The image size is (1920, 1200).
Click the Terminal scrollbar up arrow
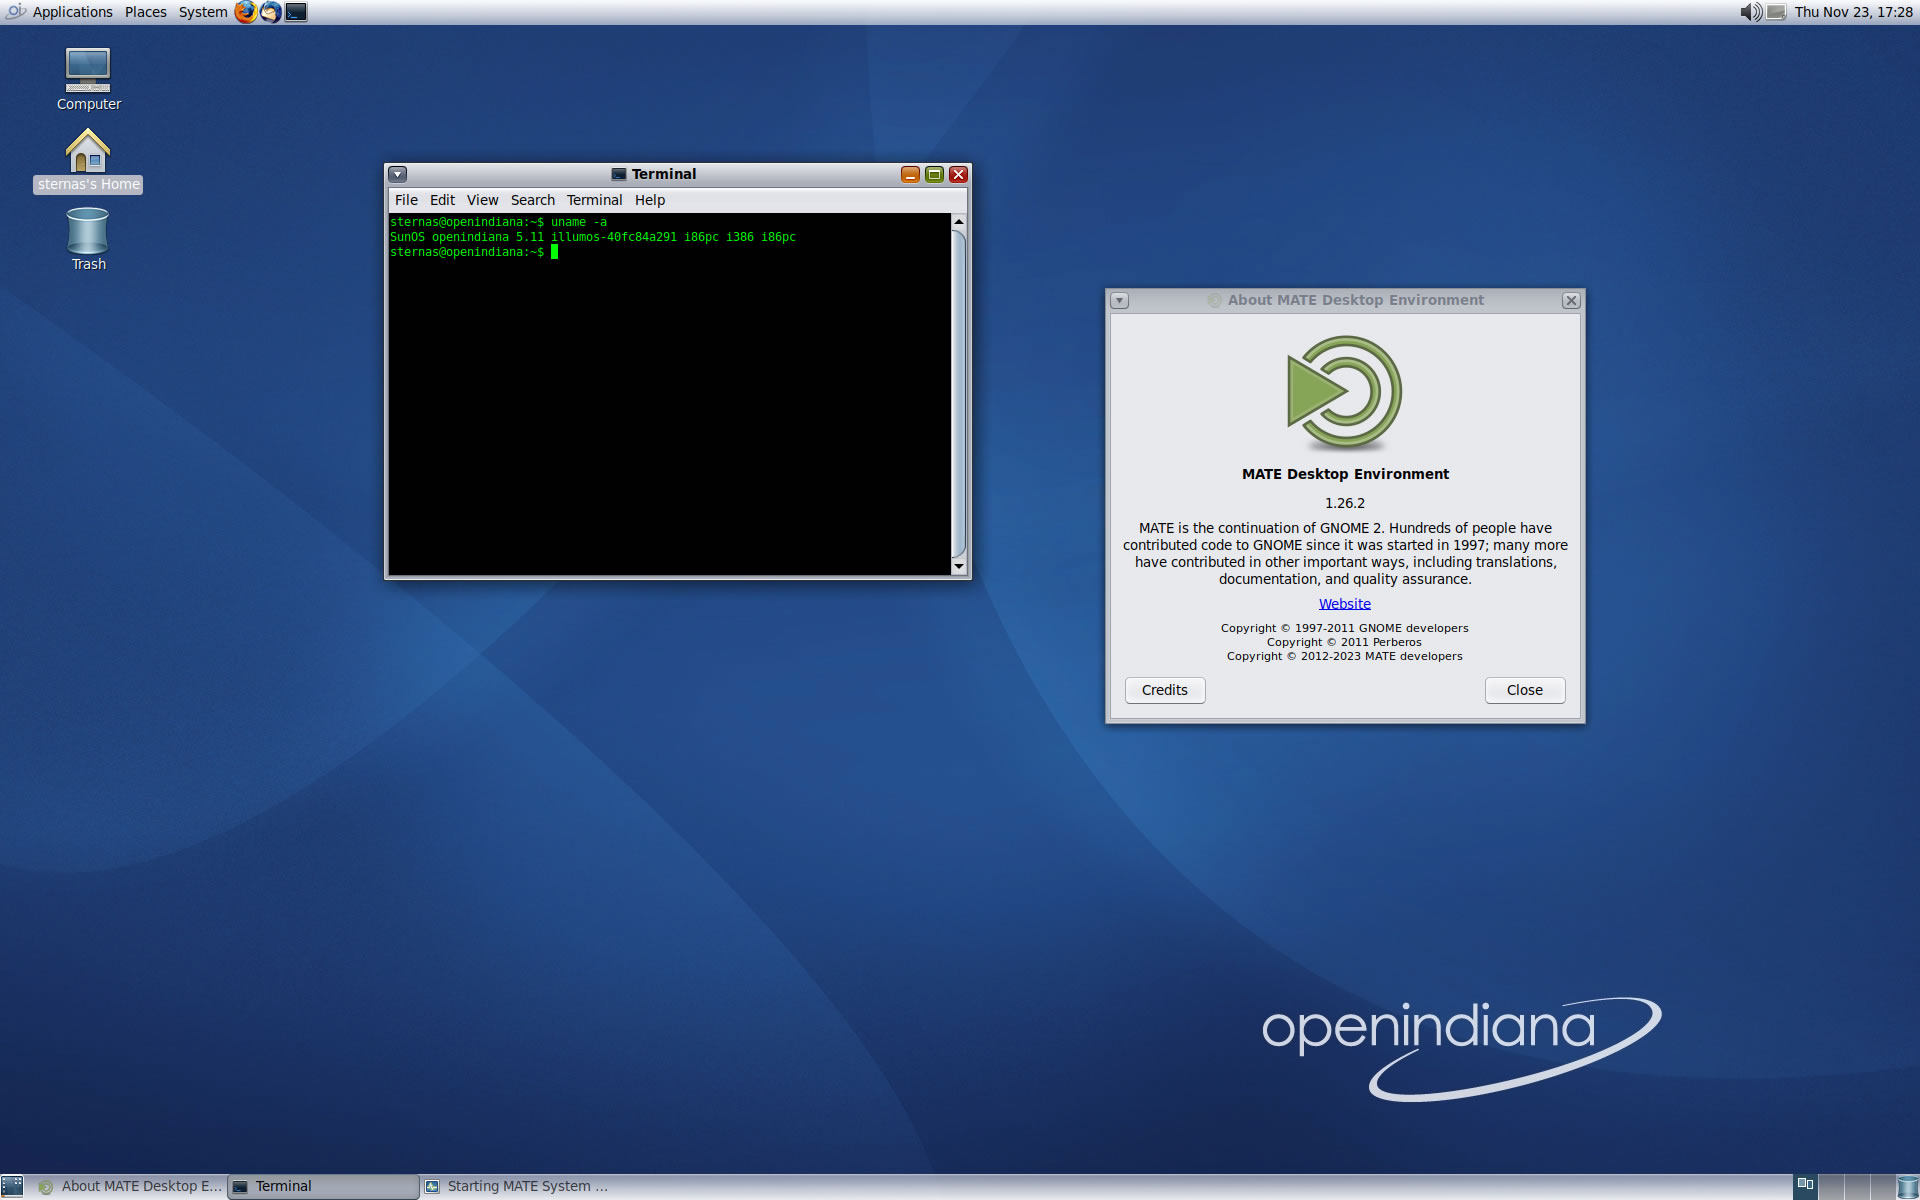tap(959, 222)
